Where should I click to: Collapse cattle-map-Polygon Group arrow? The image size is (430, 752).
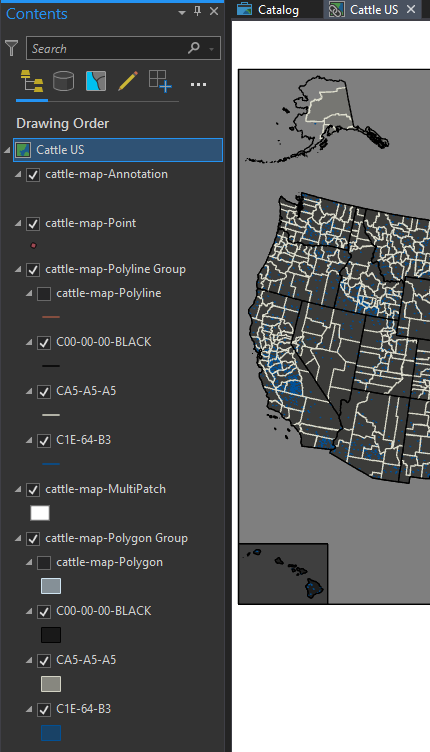point(18,539)
